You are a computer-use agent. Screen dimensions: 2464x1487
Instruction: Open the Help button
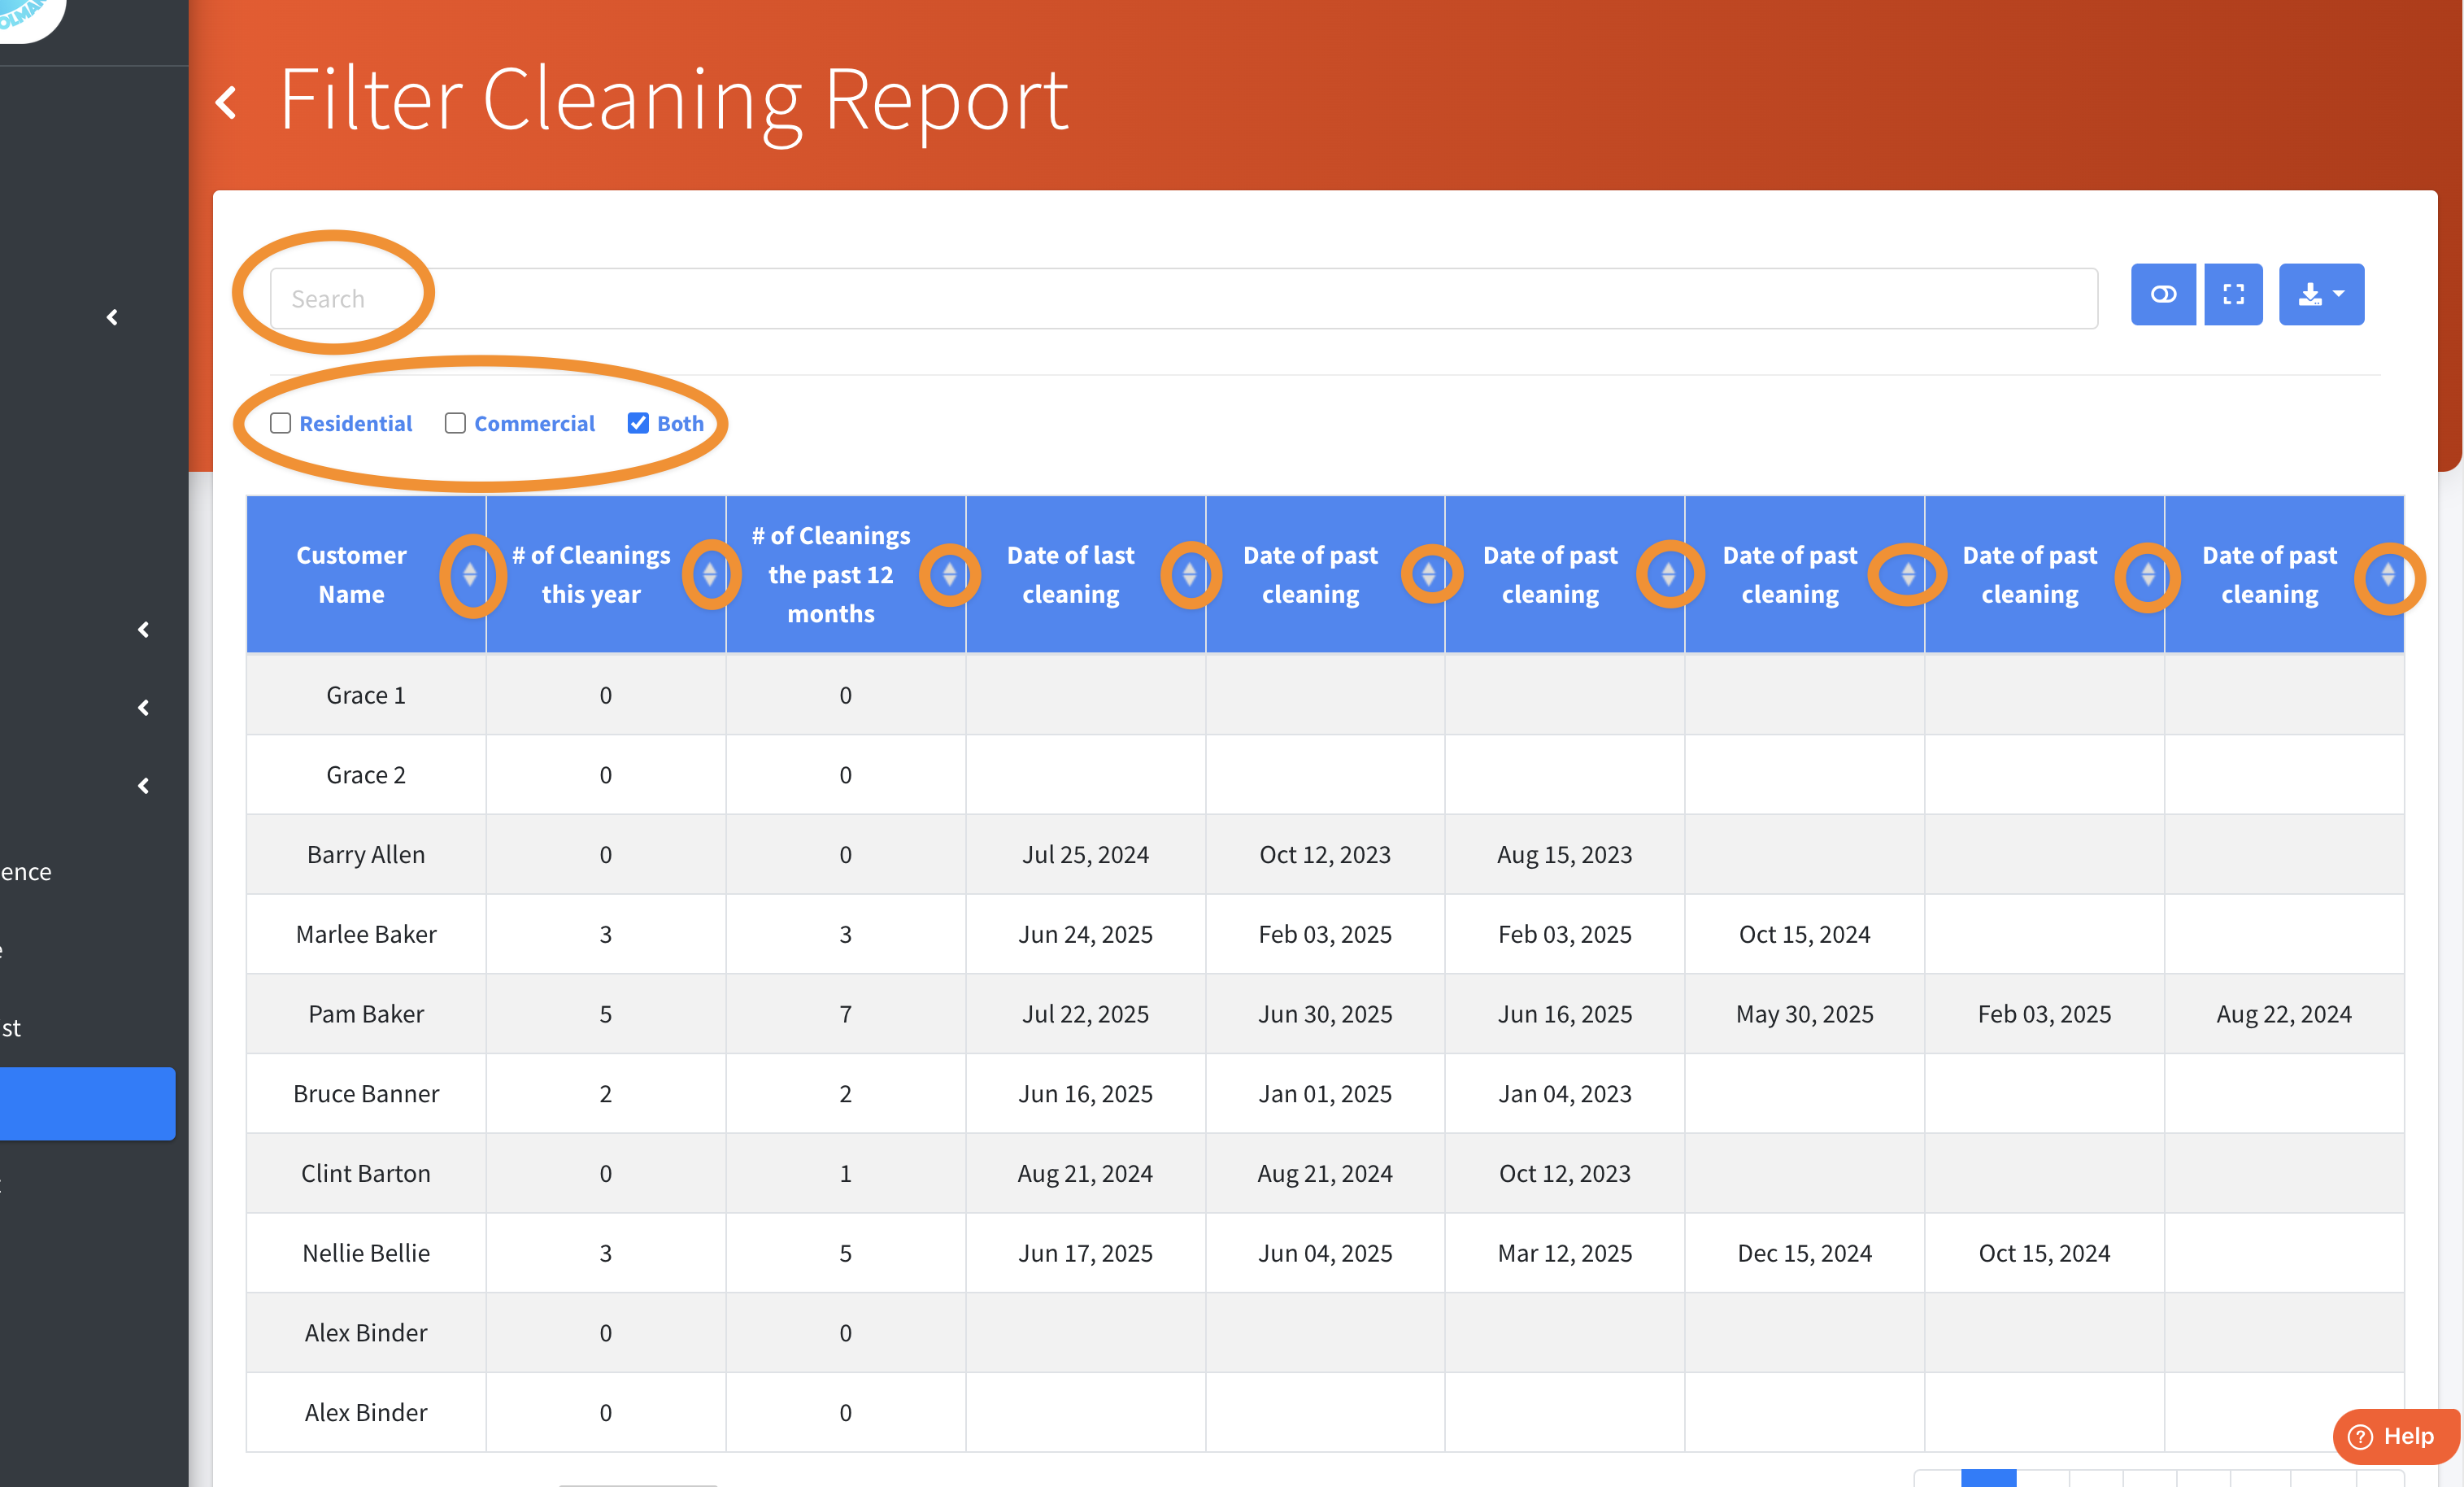click(2397, 1436)
